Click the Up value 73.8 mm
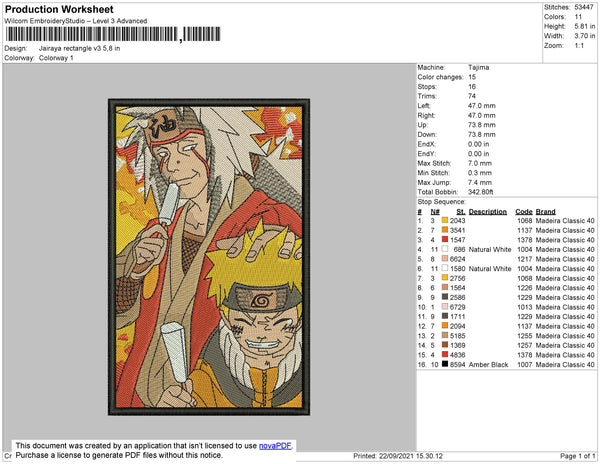 point(482,125)
